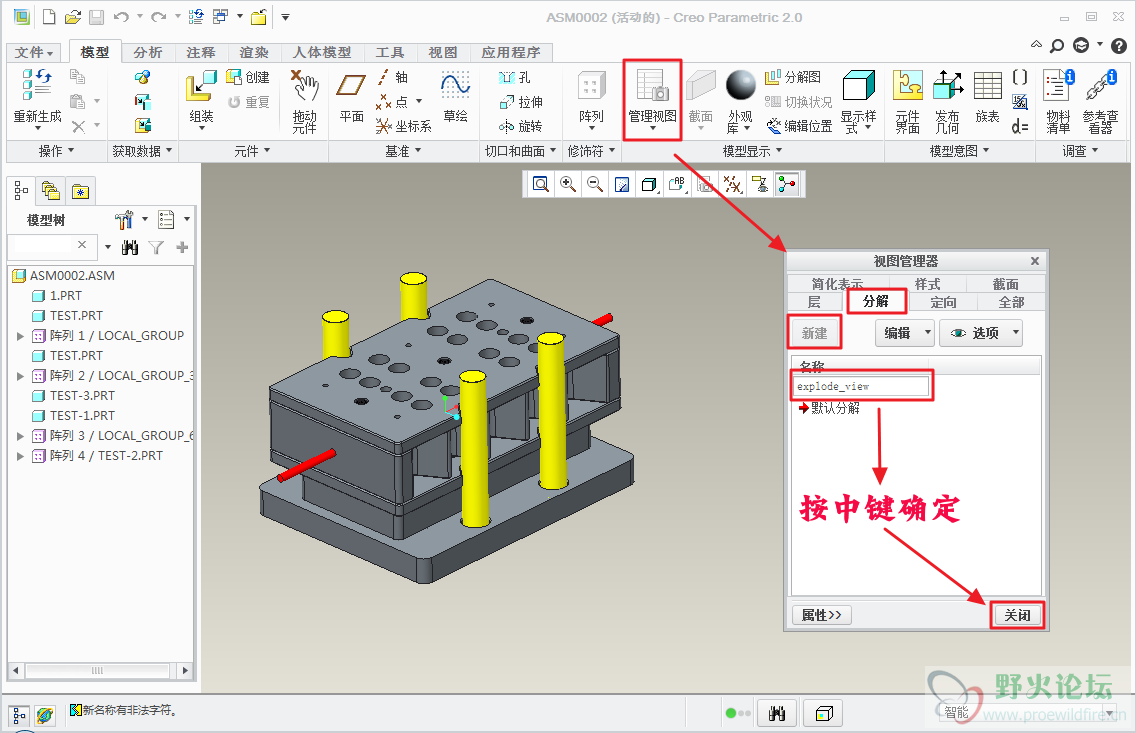Open the 定向 tab in View Manager
Viewport: 1136px width, 733px height.
pos(943,302)
